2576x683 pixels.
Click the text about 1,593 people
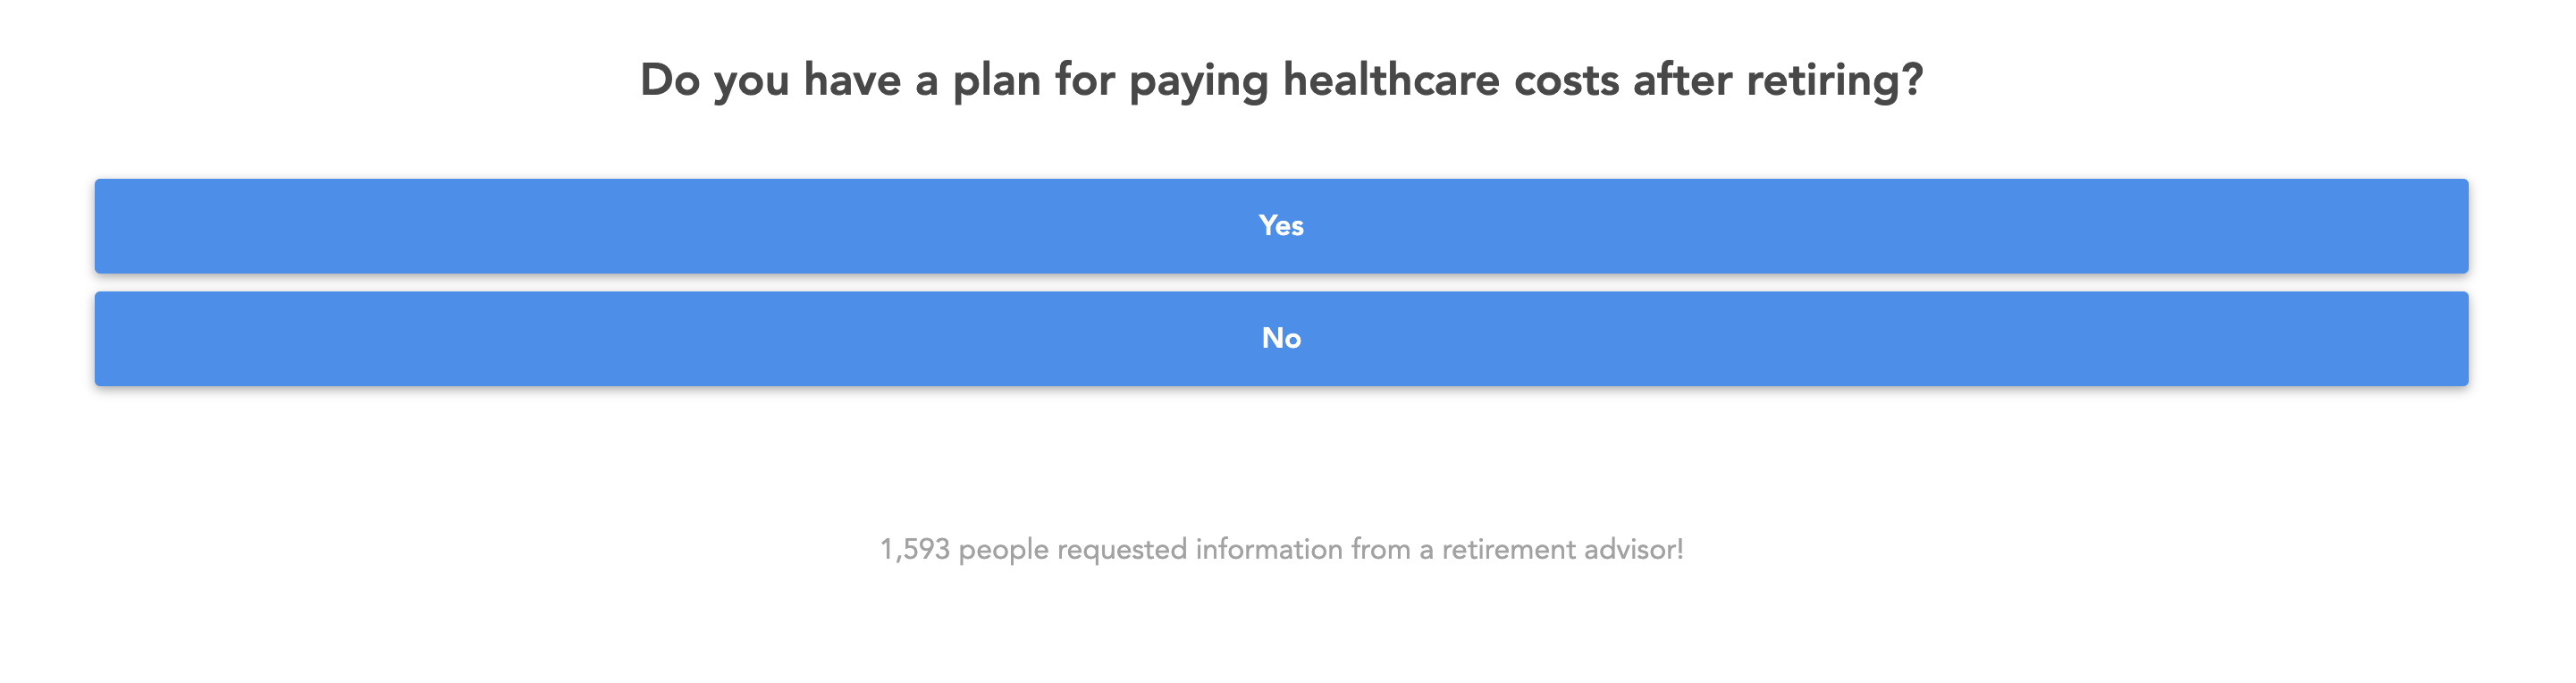coord(1281,549)
